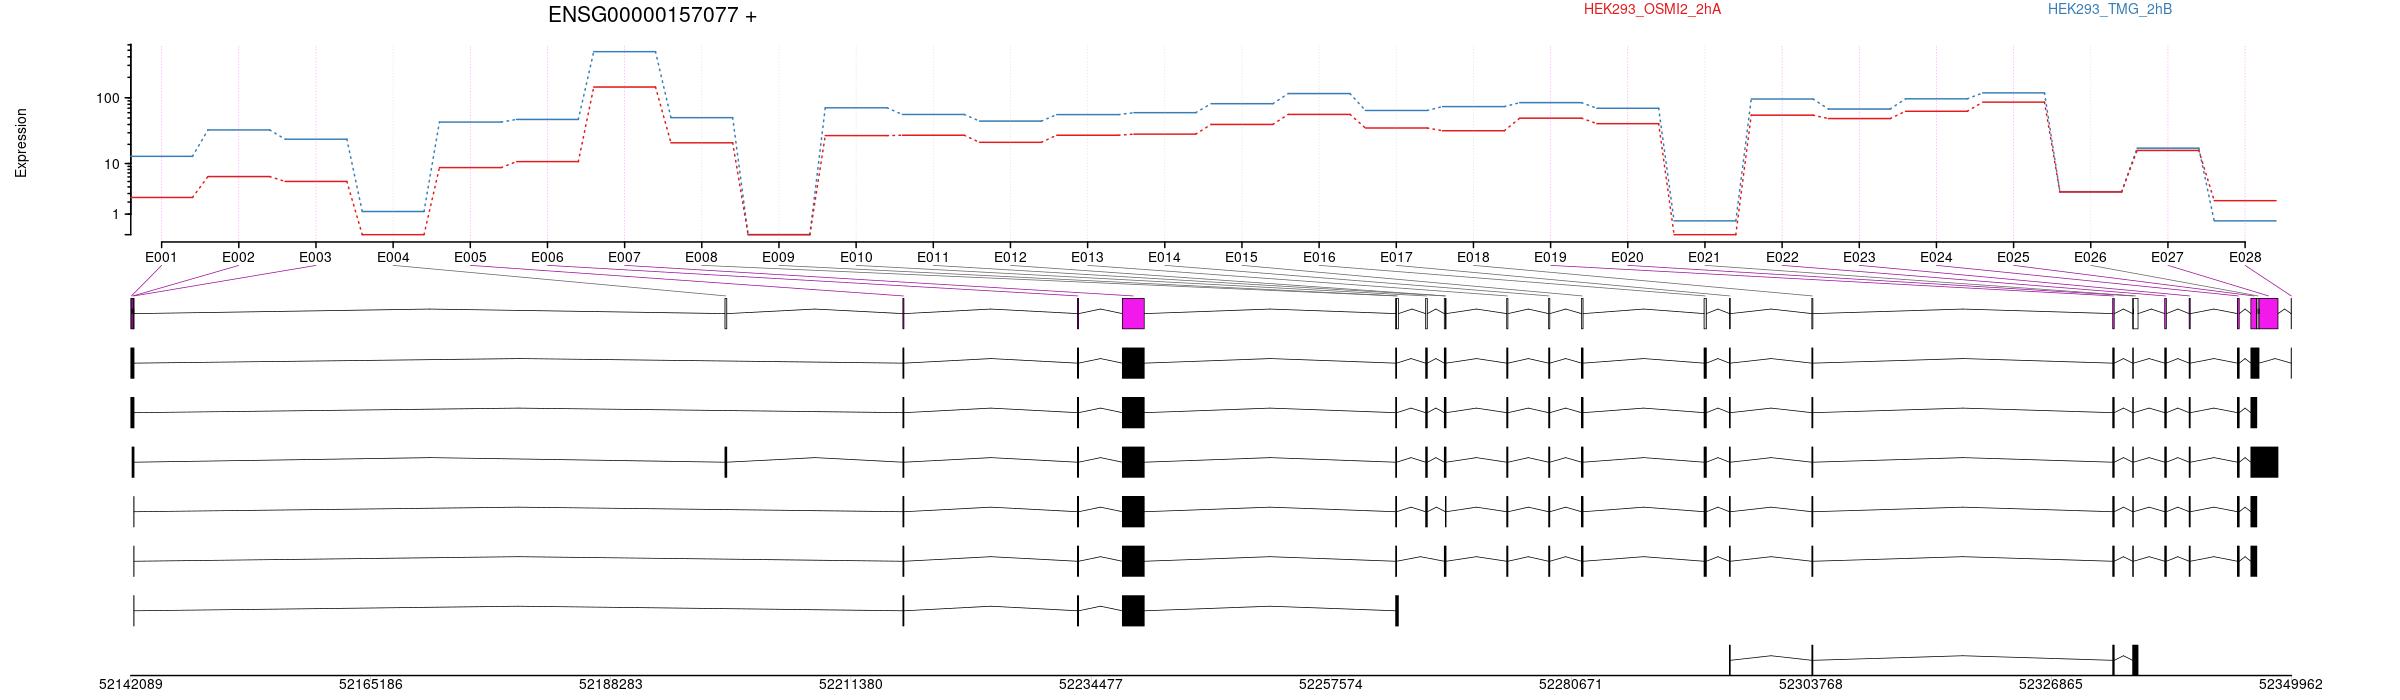The width and height of the screenshot is (2400, 700).
Task: Click the y-axis tick label 10
Action: (x=111, y=164)
